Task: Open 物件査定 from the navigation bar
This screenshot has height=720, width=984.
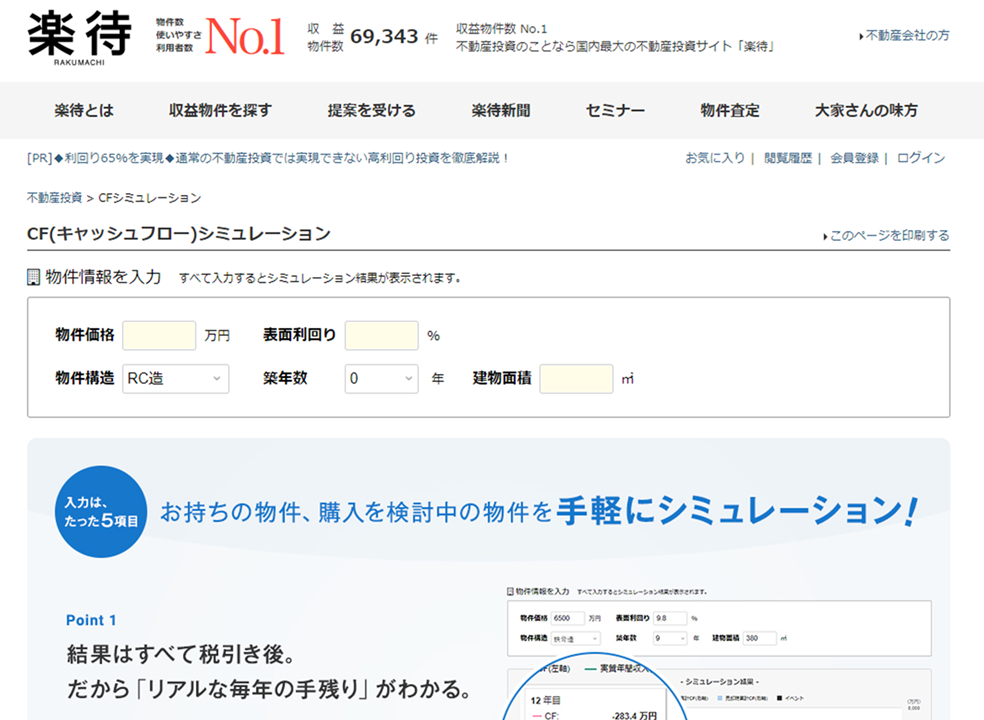Action: 730,111
